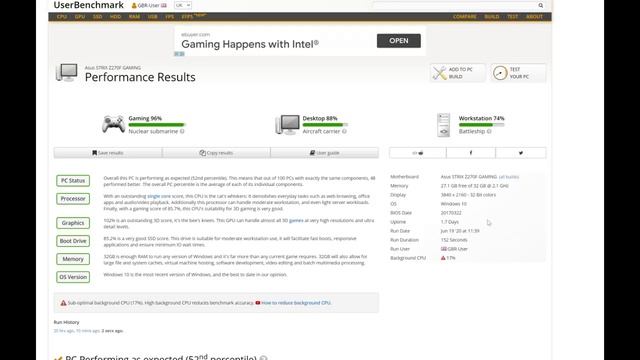The height and width of the screenshot is (360, 640).
Task: Click the warning triangle in background CPU notice
Action: pos(63,303)
